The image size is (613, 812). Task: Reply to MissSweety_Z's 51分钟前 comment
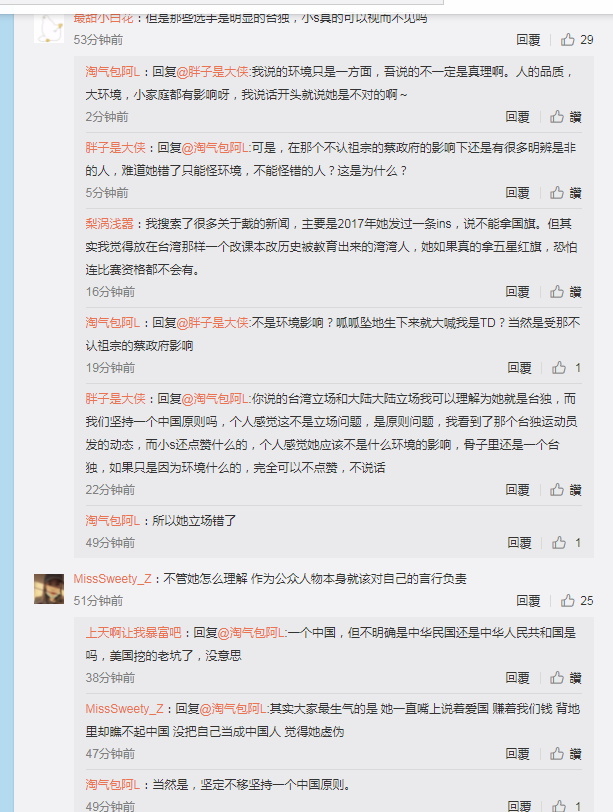pos(528,601)
